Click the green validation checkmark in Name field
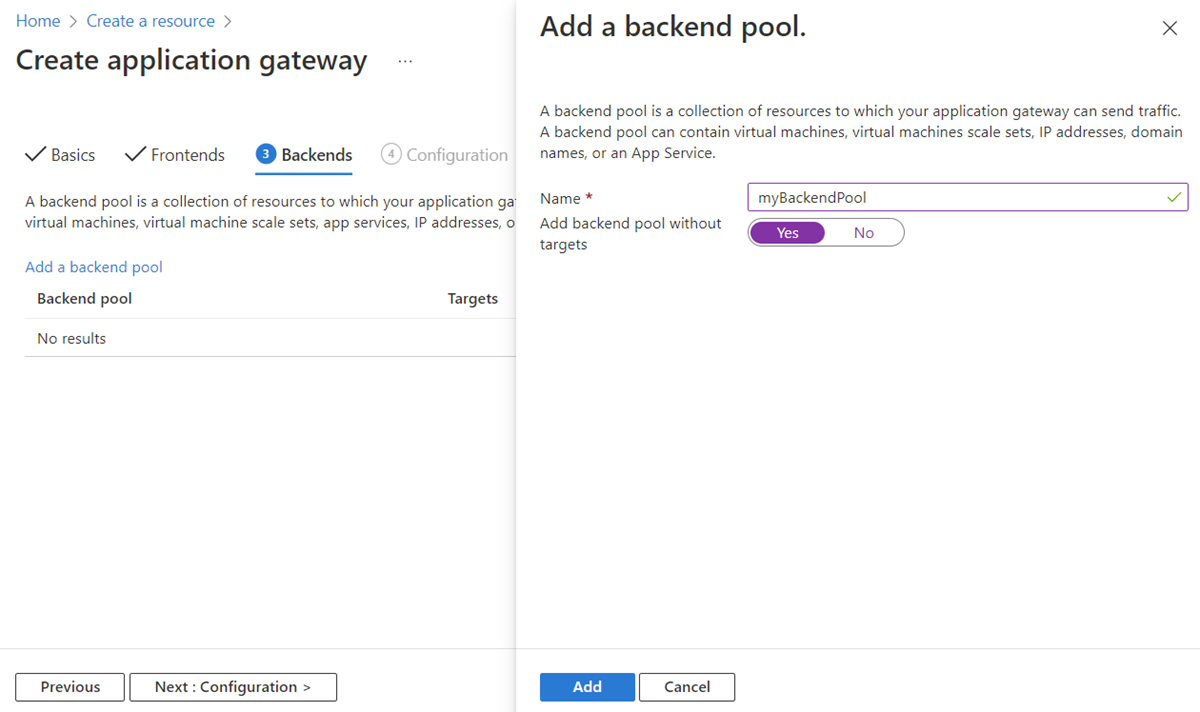 click(1174, 198)
